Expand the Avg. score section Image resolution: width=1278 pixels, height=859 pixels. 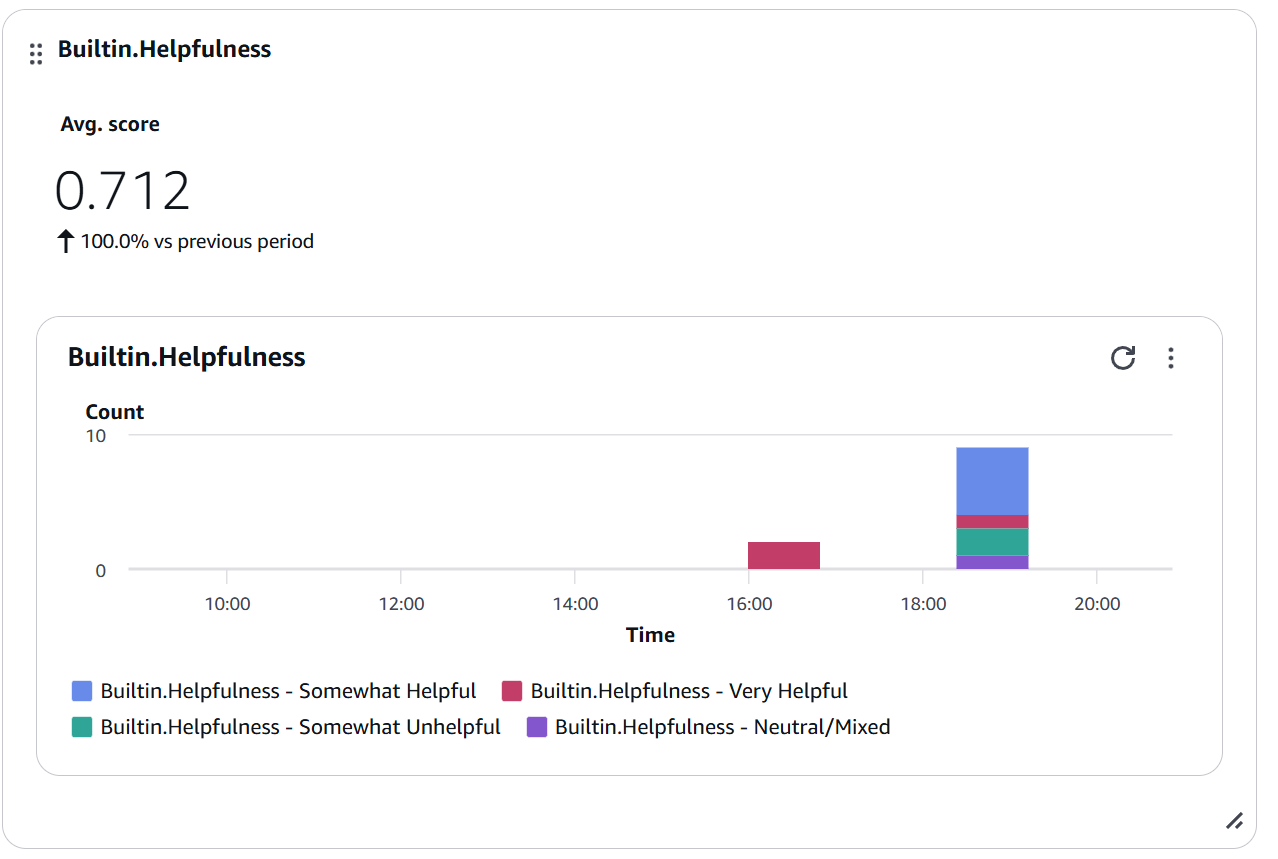point(110,123)
